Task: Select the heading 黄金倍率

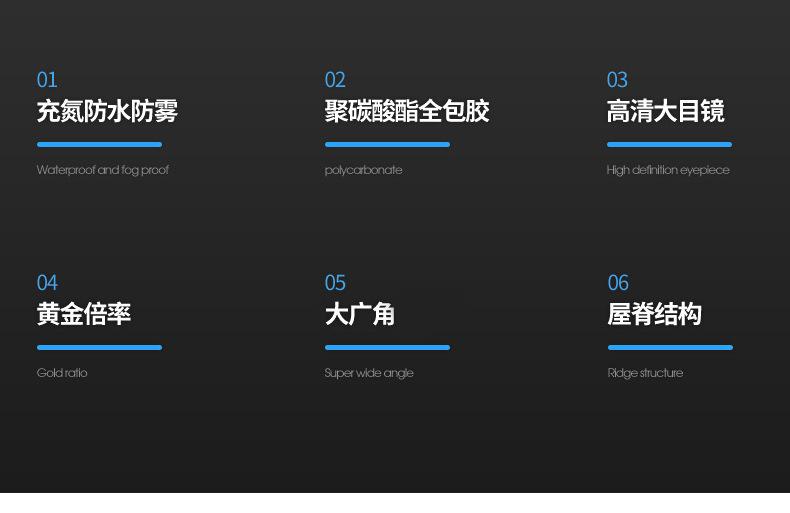Action: point(84,314)
